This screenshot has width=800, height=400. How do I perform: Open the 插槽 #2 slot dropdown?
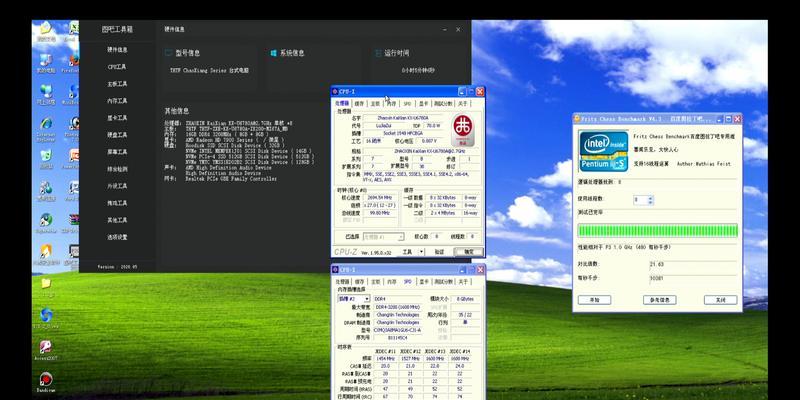(354, 298)
